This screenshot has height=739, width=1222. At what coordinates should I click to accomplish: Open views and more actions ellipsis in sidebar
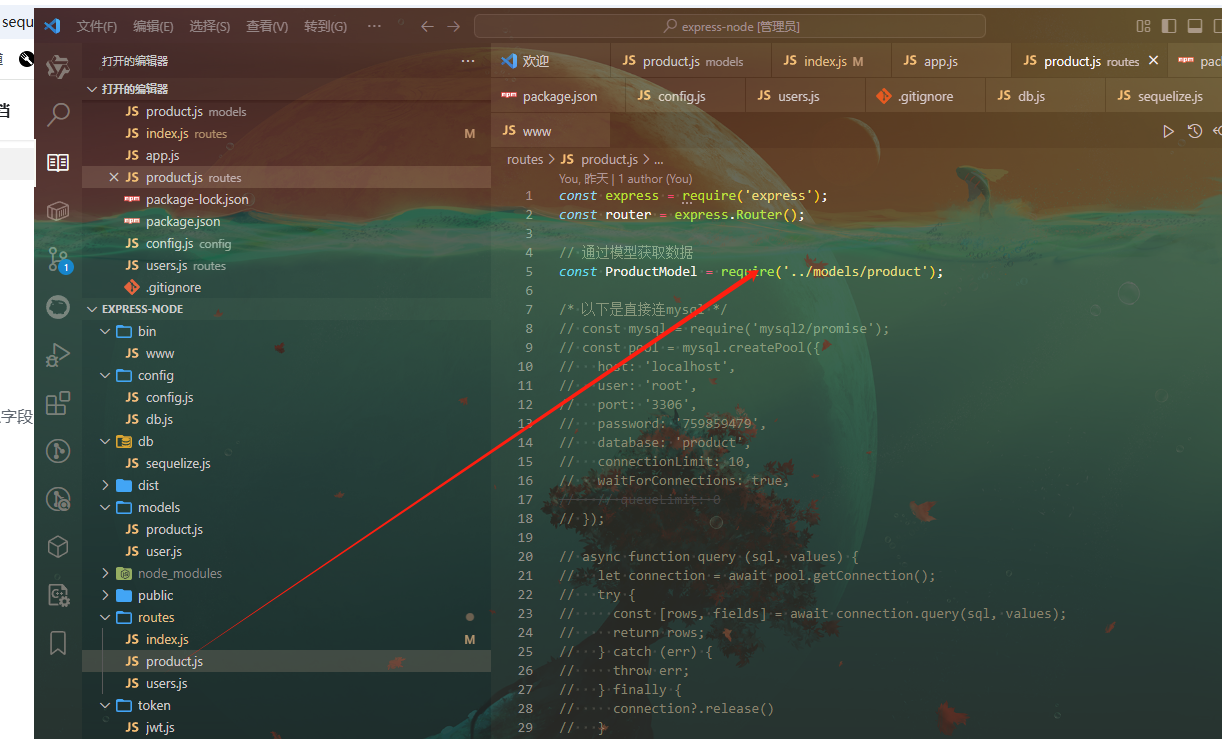click(x=468, y=61)
